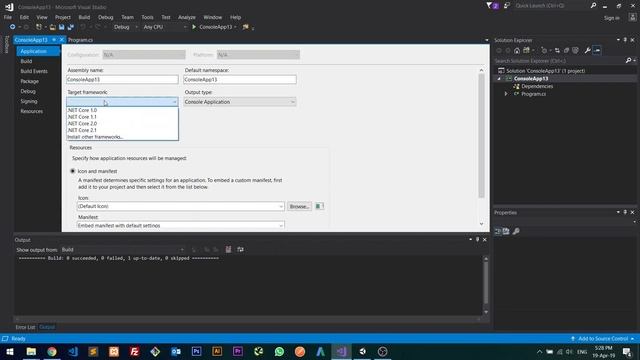Screen dimensions: 640x360
Task: Open Google Chrome from the taskbar
Action: [x=52, y=351]
